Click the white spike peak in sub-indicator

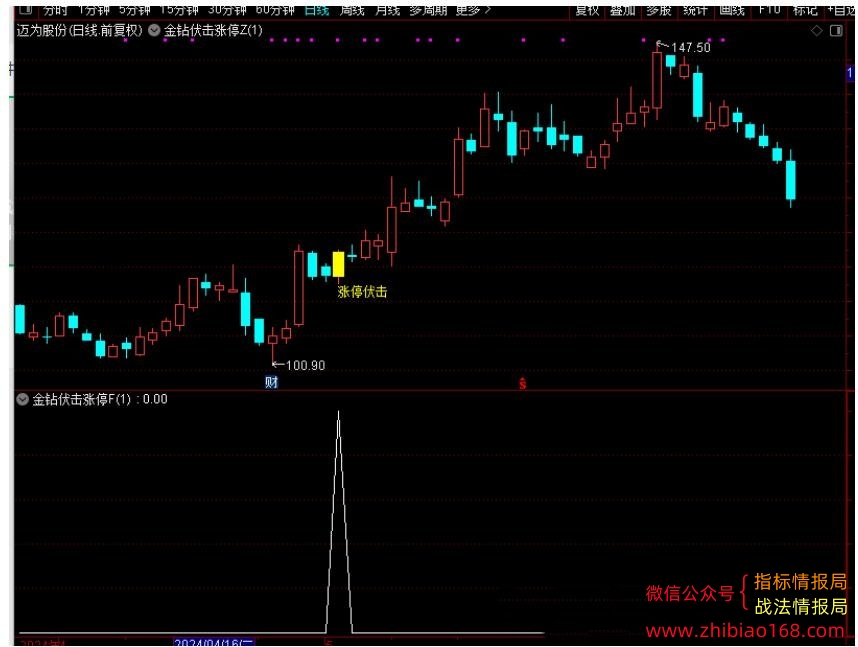pos(339,414)
